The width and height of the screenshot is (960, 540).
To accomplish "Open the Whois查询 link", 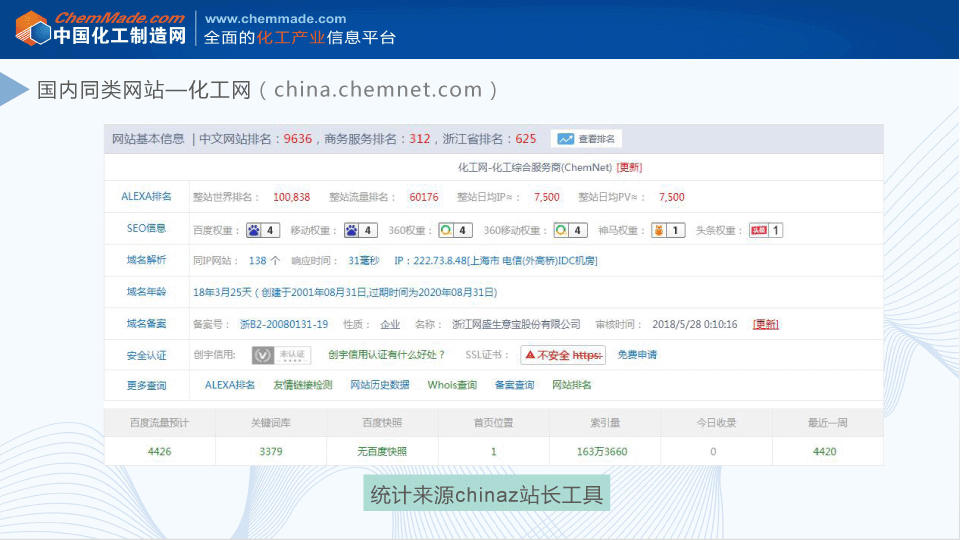I will coord(452,384).
